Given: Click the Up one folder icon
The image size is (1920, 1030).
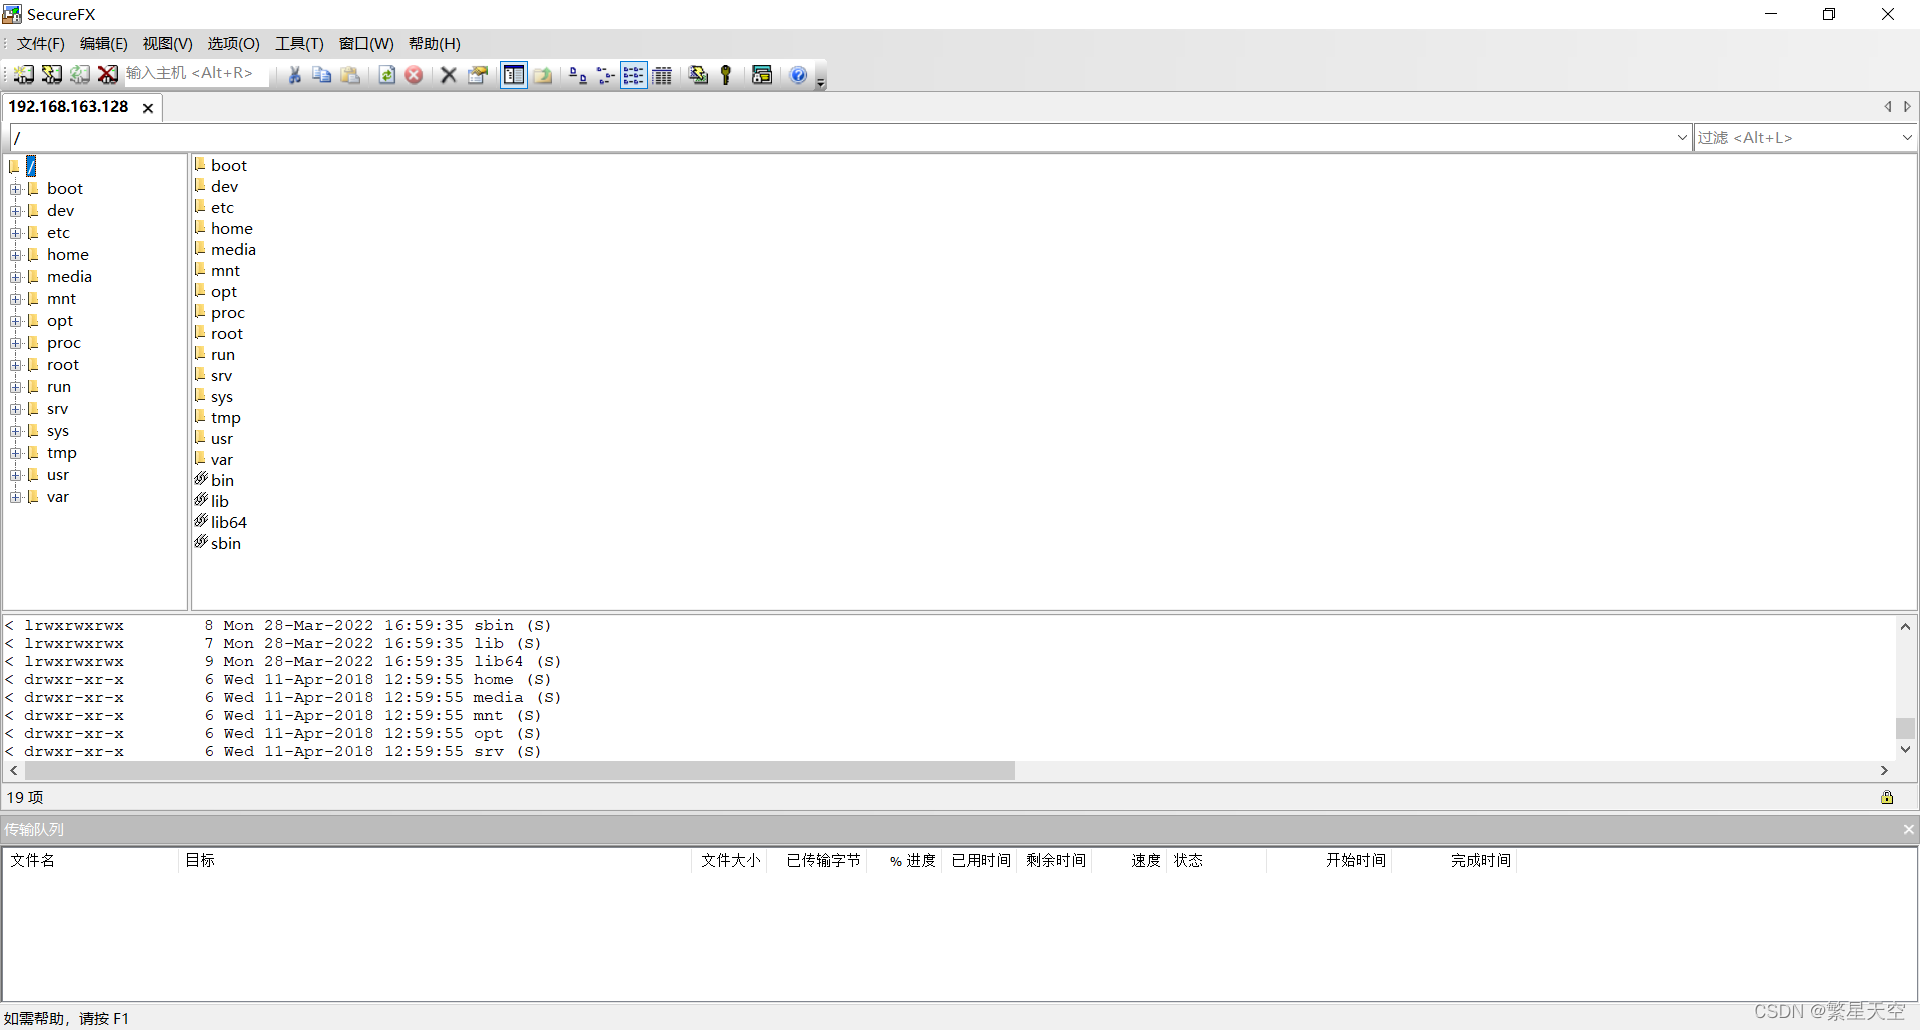Looking at the screenshot, I should coord(543,75).
